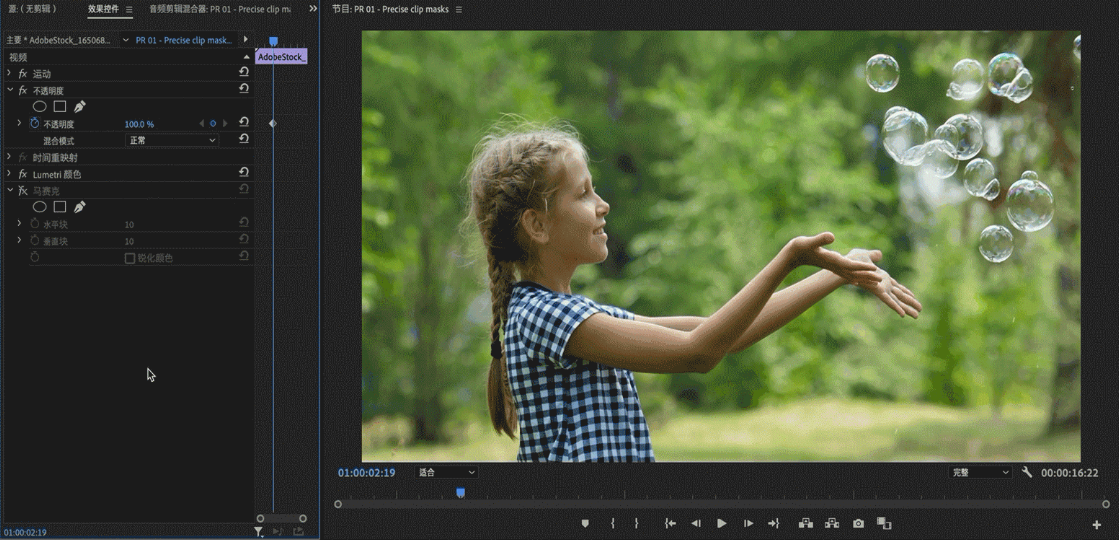Click the Add Marker icon in Program monitor

click(586, 523)
